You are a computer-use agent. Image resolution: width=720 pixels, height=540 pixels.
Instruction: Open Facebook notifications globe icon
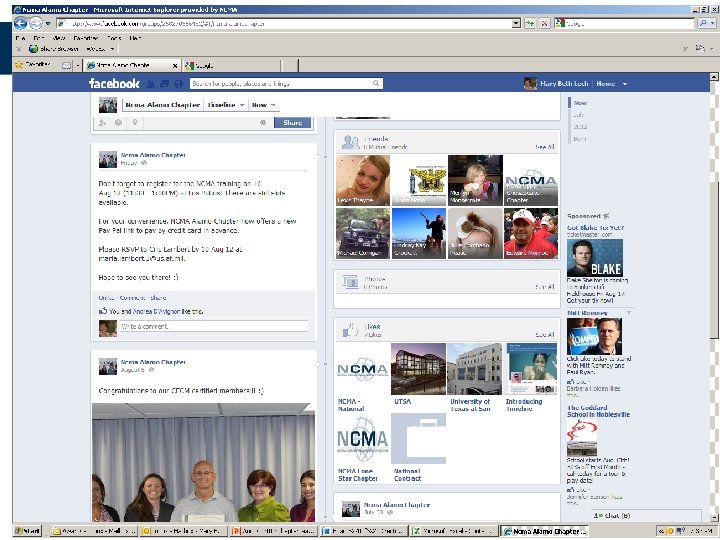[x=179, y=84]
